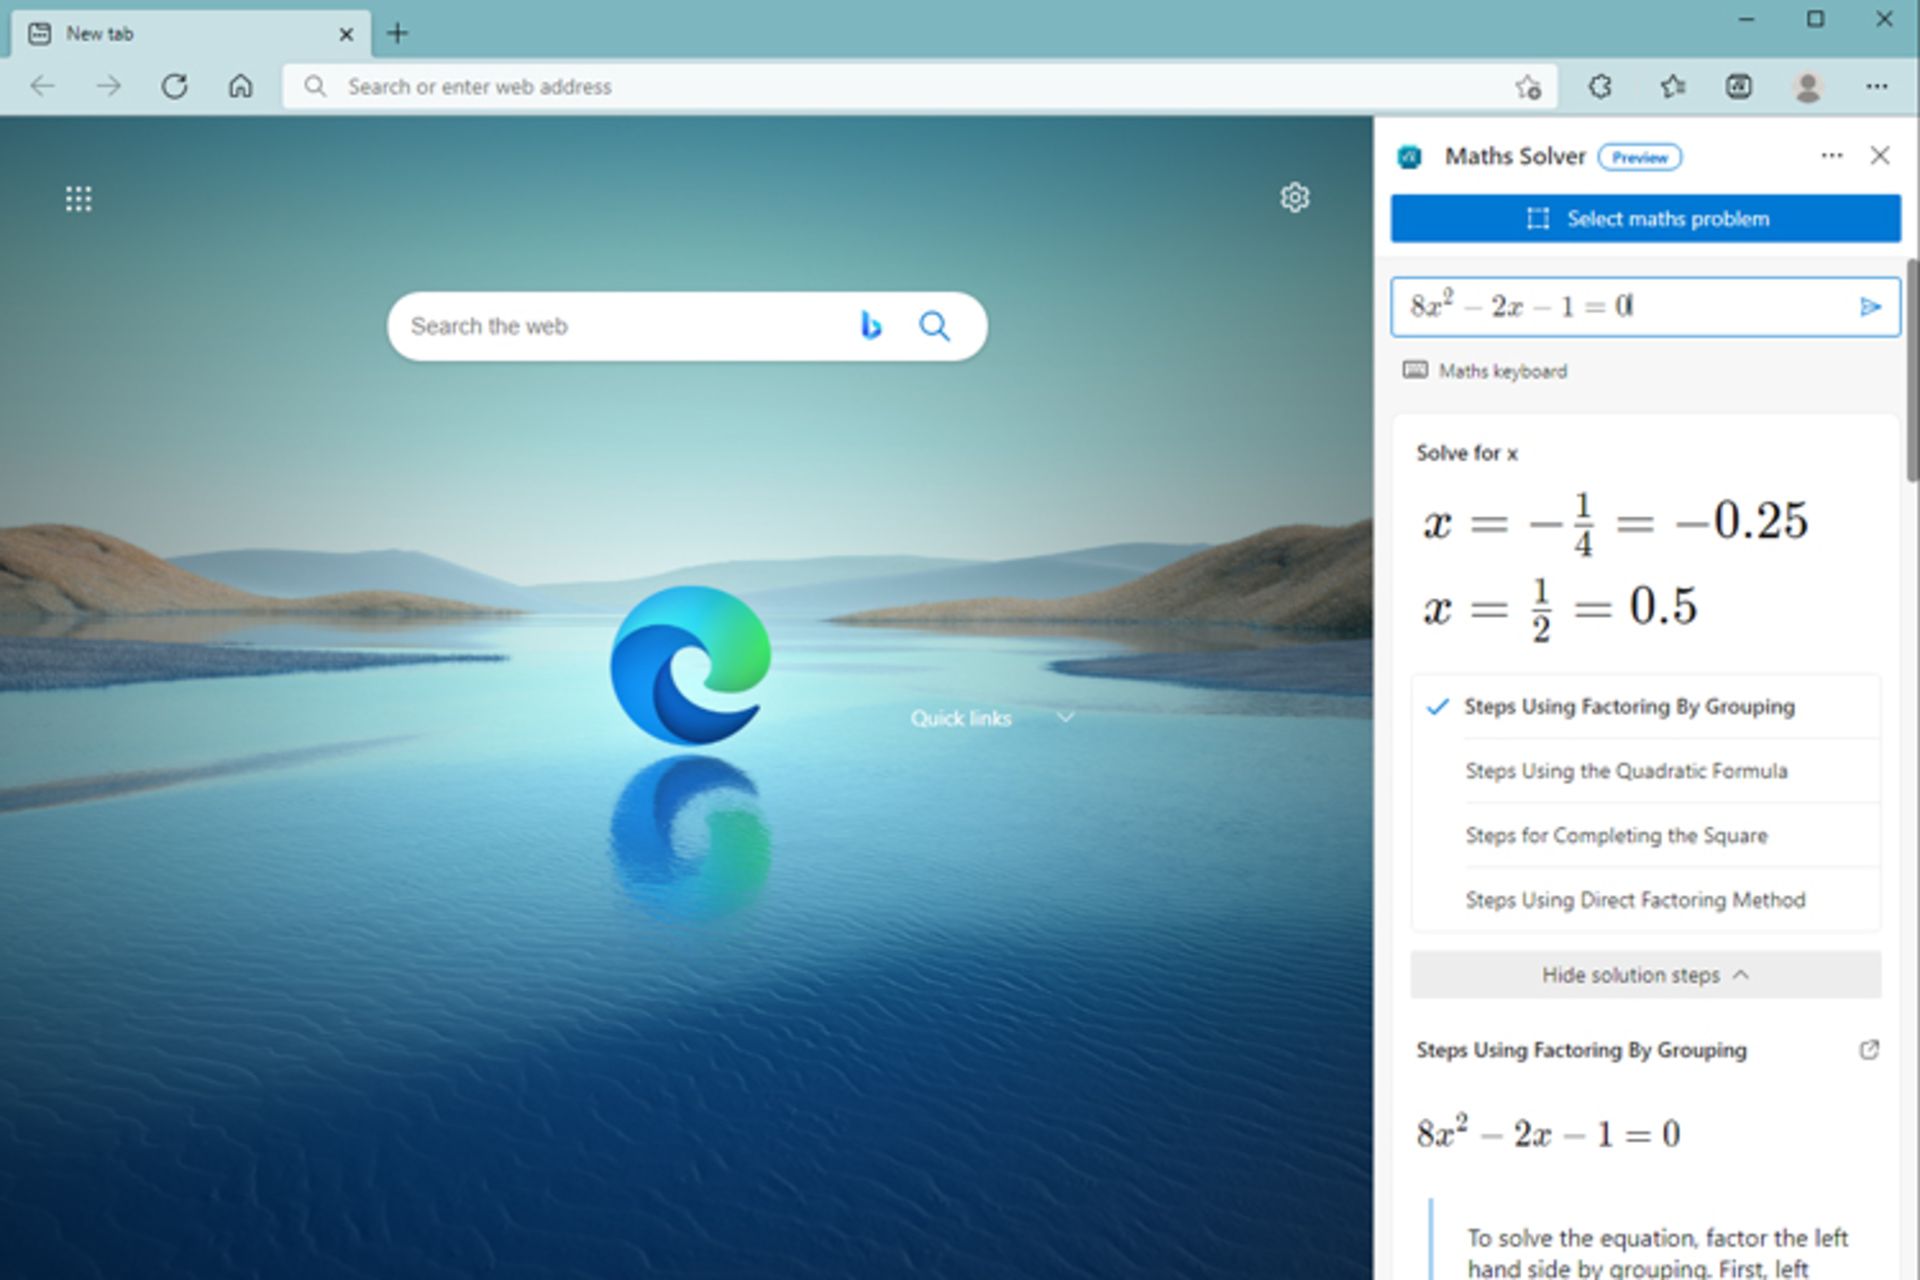Go back using the browser back arrow
Viewport: 1920px width, 1280px height.
coord(42,86)
